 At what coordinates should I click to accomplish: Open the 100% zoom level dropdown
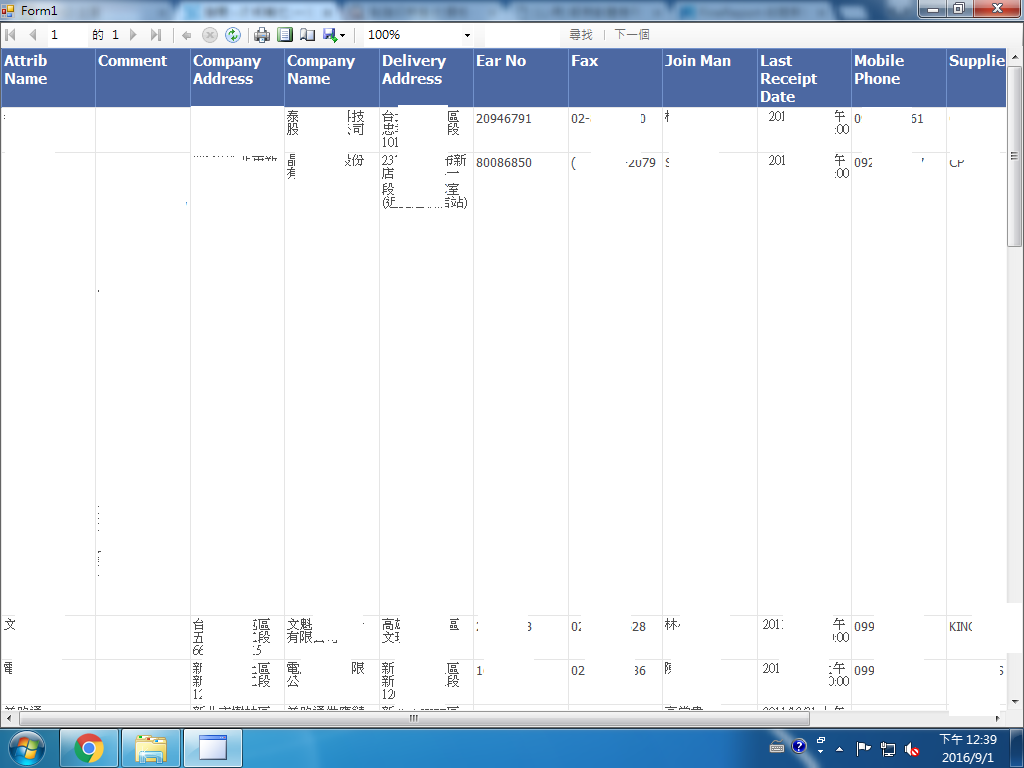(x=468, y=35)
